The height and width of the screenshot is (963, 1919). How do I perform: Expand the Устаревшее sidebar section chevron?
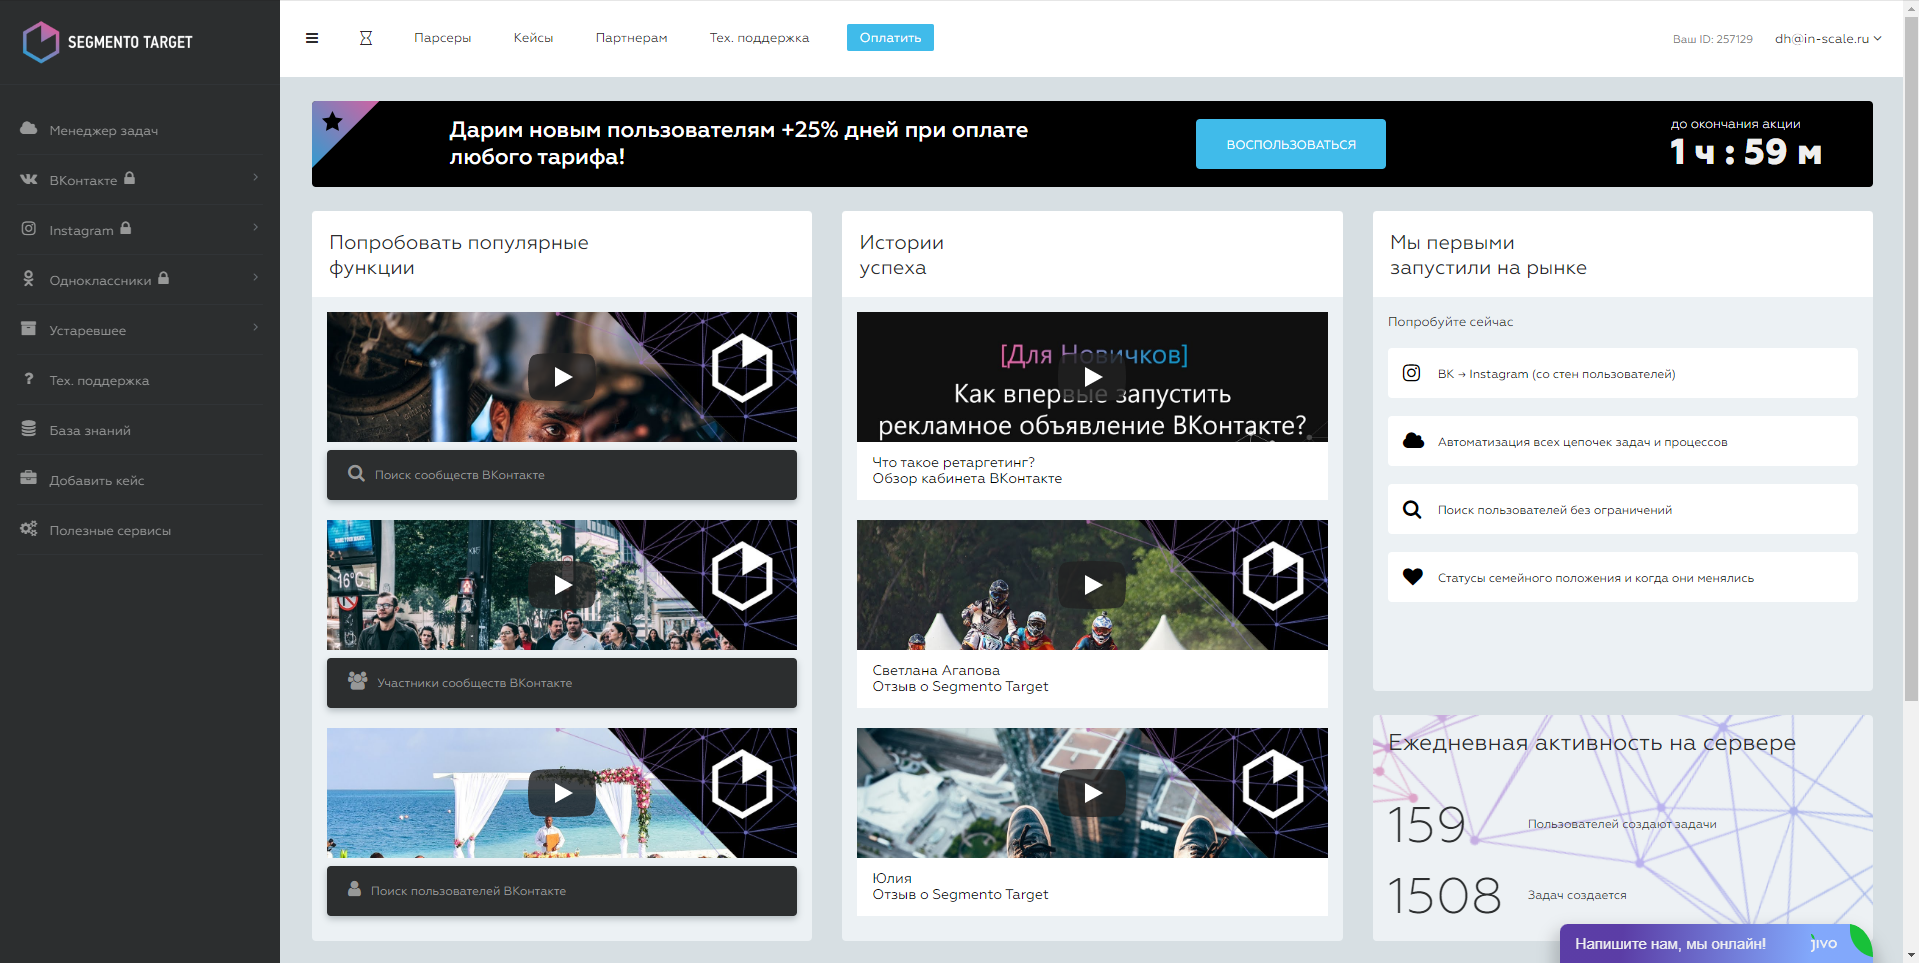[256, 327]
